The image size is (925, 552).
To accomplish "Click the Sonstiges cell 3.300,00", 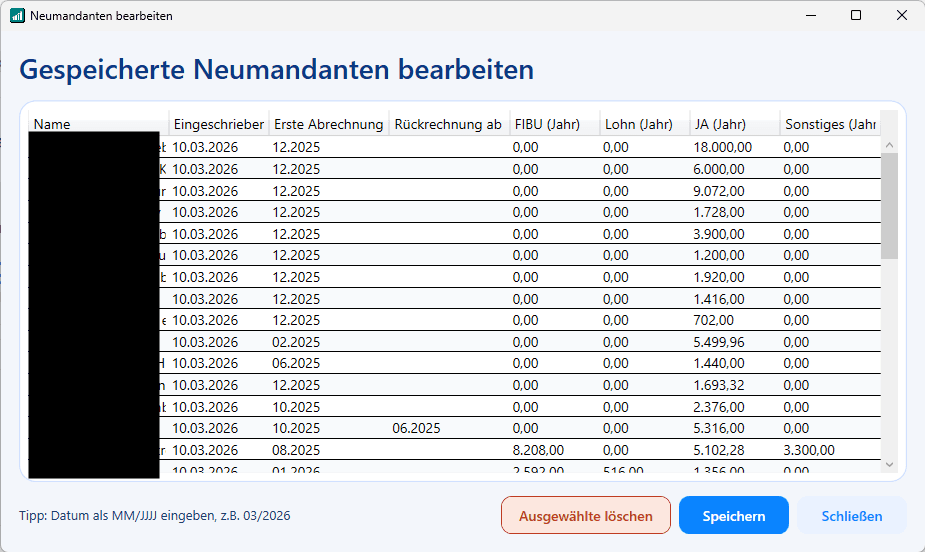I will click(x=831, y=450).
